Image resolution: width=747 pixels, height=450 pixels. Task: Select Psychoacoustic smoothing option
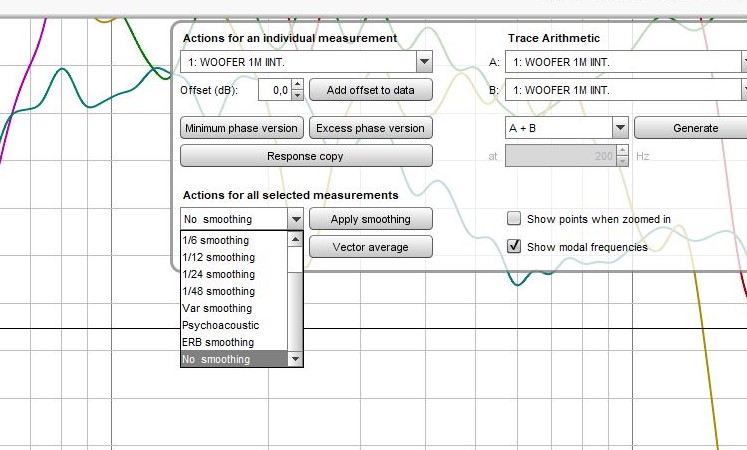pos(220,325)
